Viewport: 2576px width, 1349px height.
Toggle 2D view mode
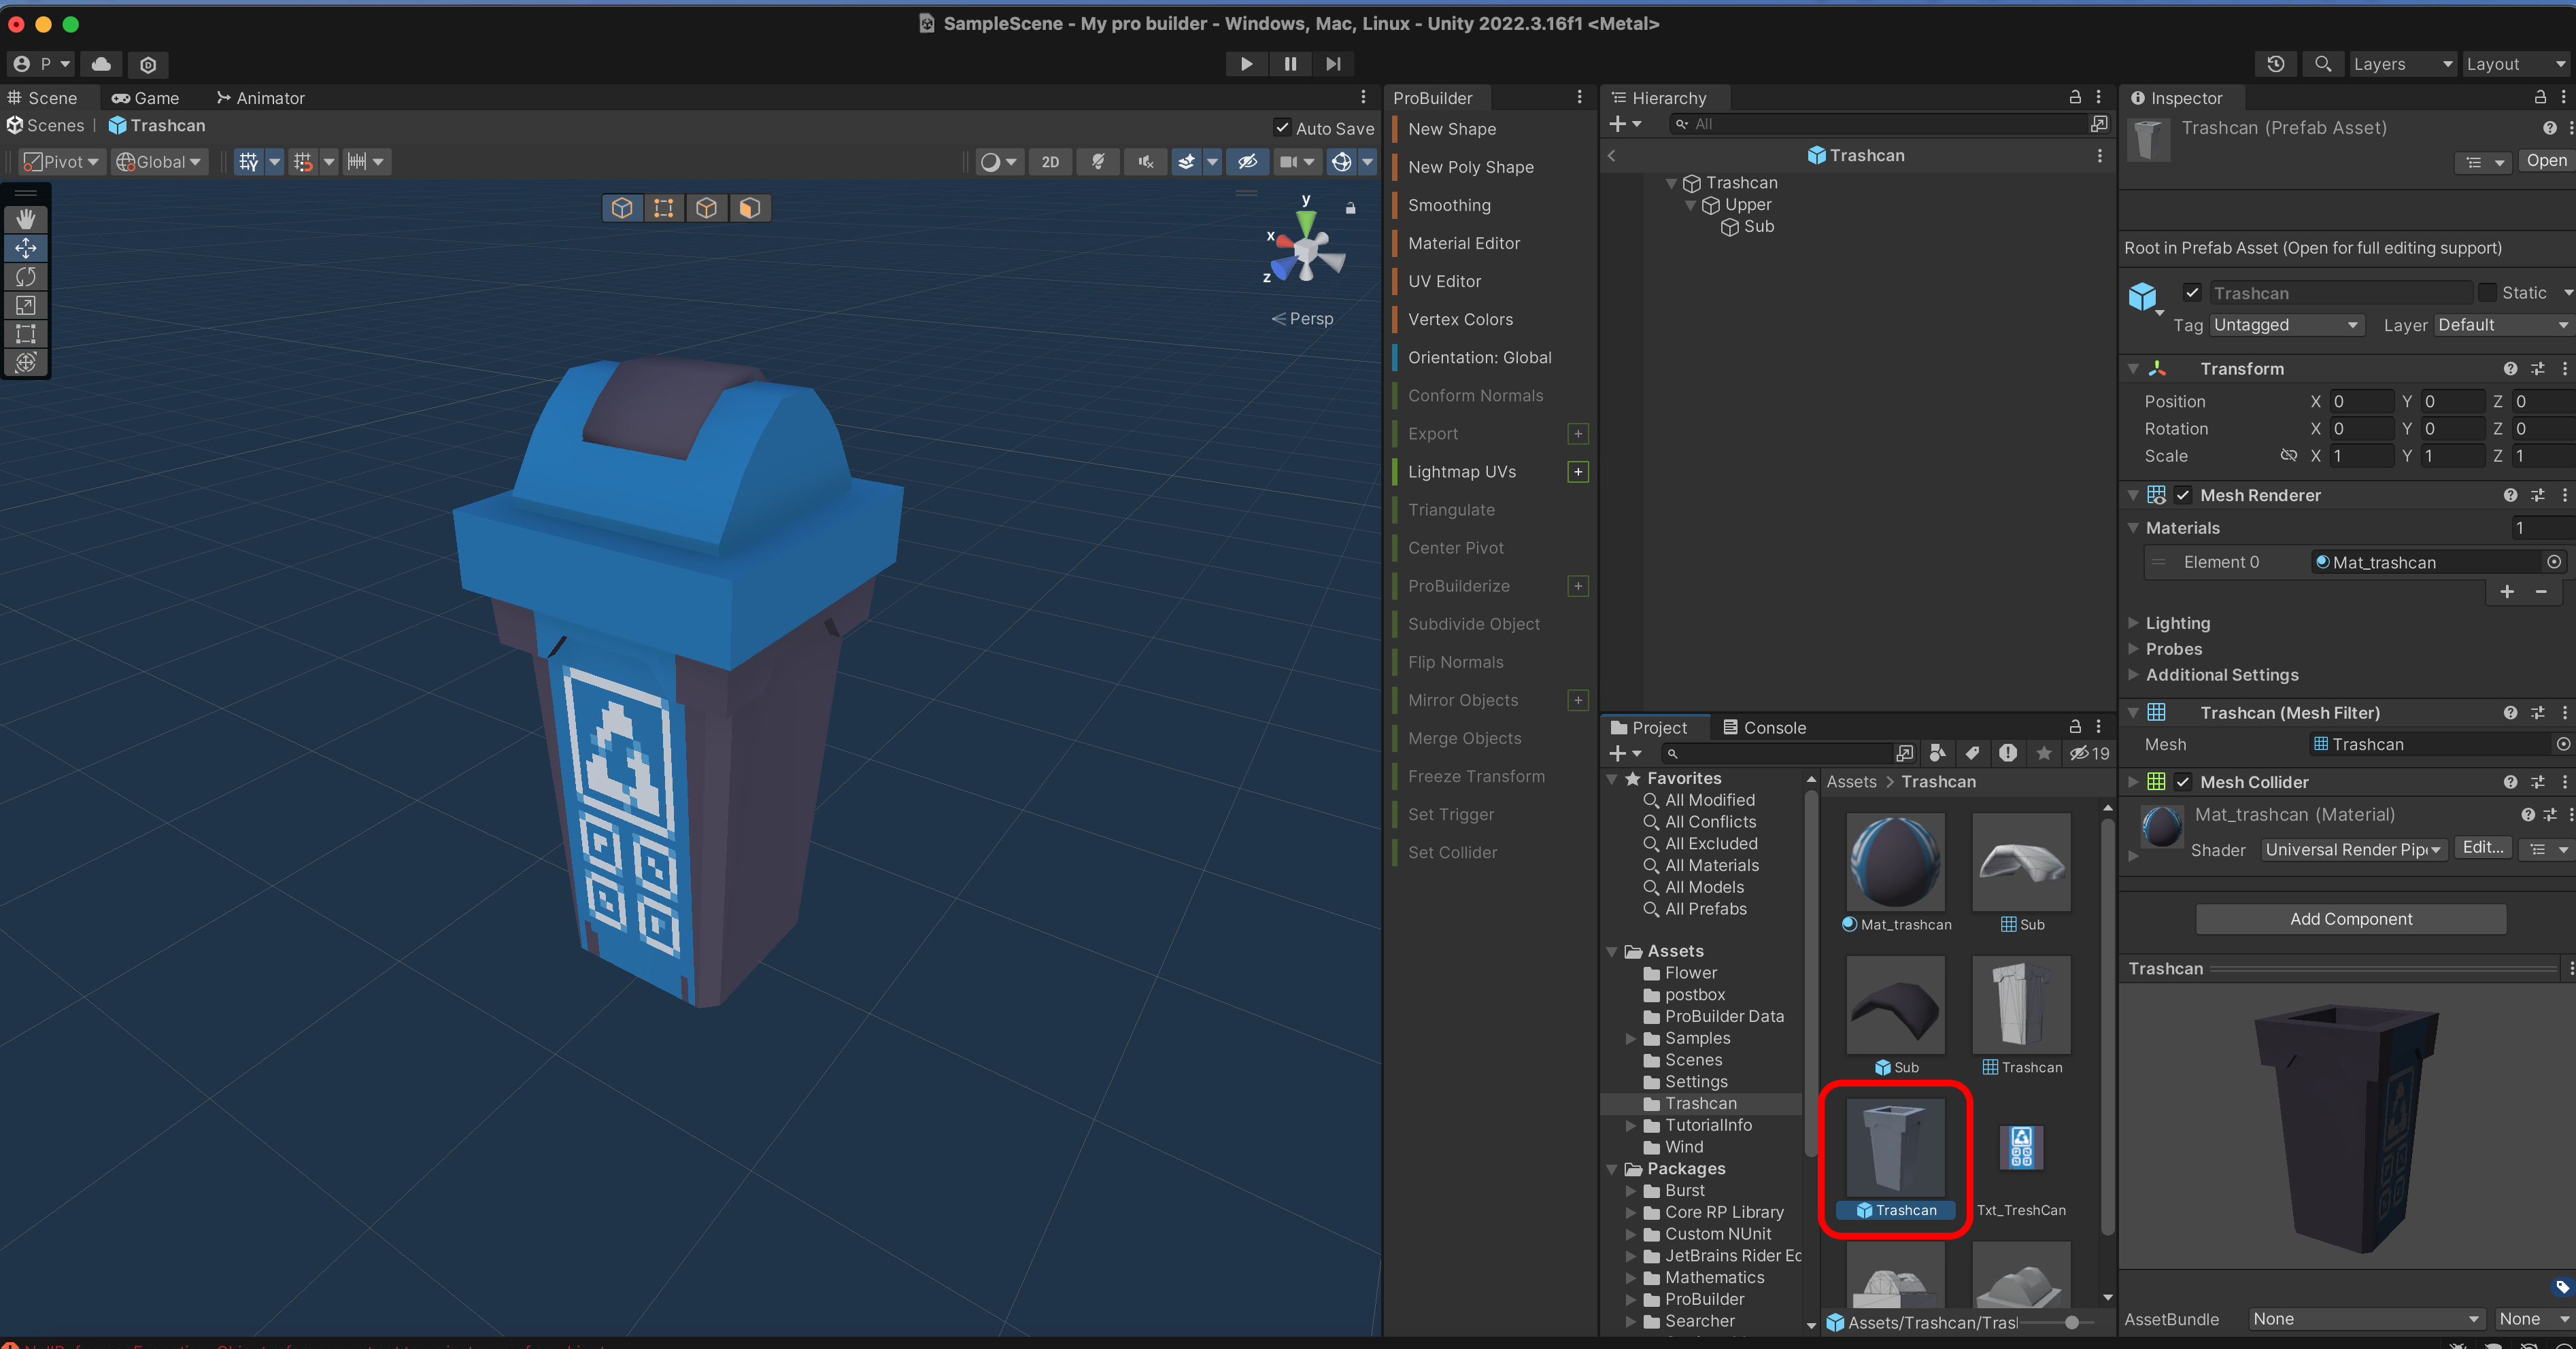click(1050, 162)
